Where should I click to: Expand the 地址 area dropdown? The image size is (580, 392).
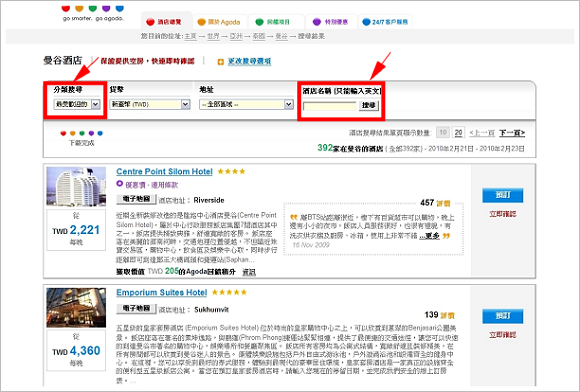246,105
